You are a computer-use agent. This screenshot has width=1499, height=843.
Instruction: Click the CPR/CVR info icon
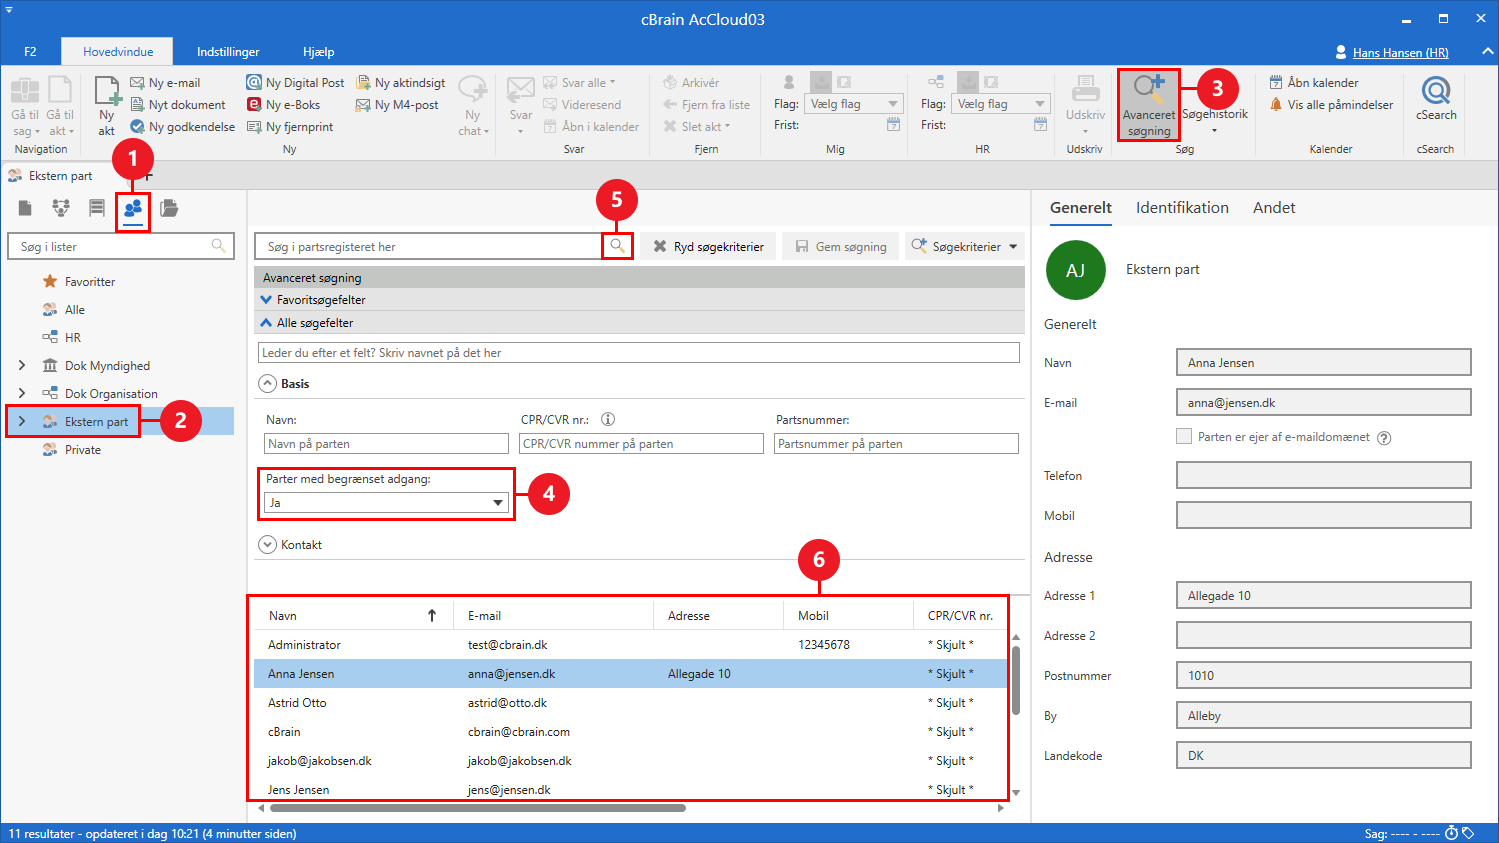point(608,420)
